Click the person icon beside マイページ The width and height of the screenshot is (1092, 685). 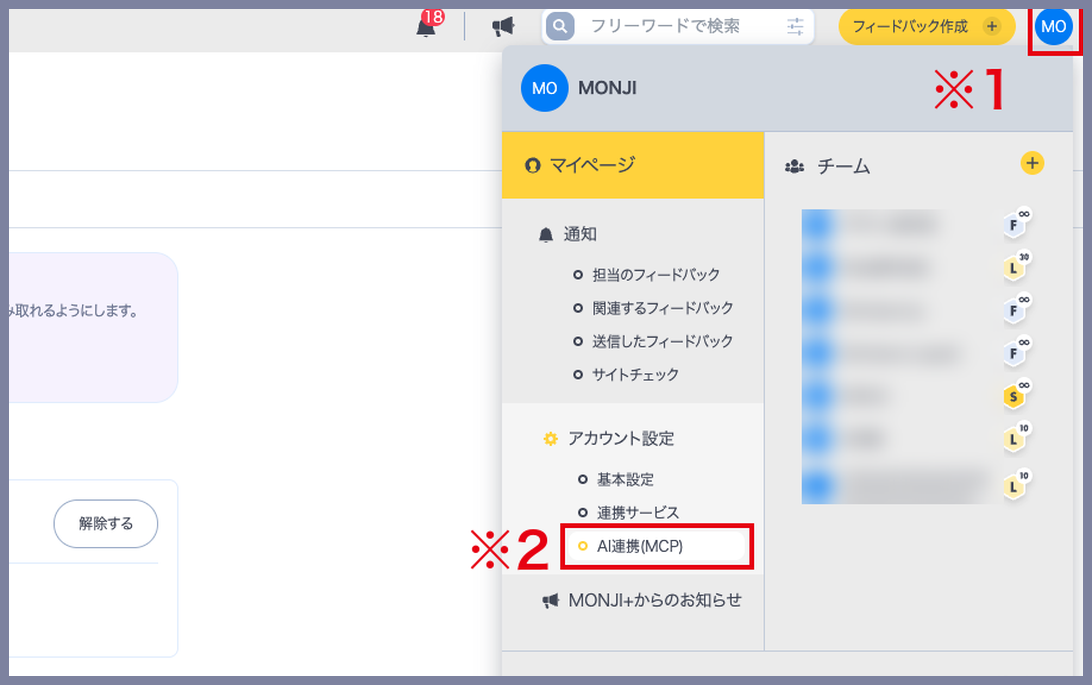pos(533,166)
